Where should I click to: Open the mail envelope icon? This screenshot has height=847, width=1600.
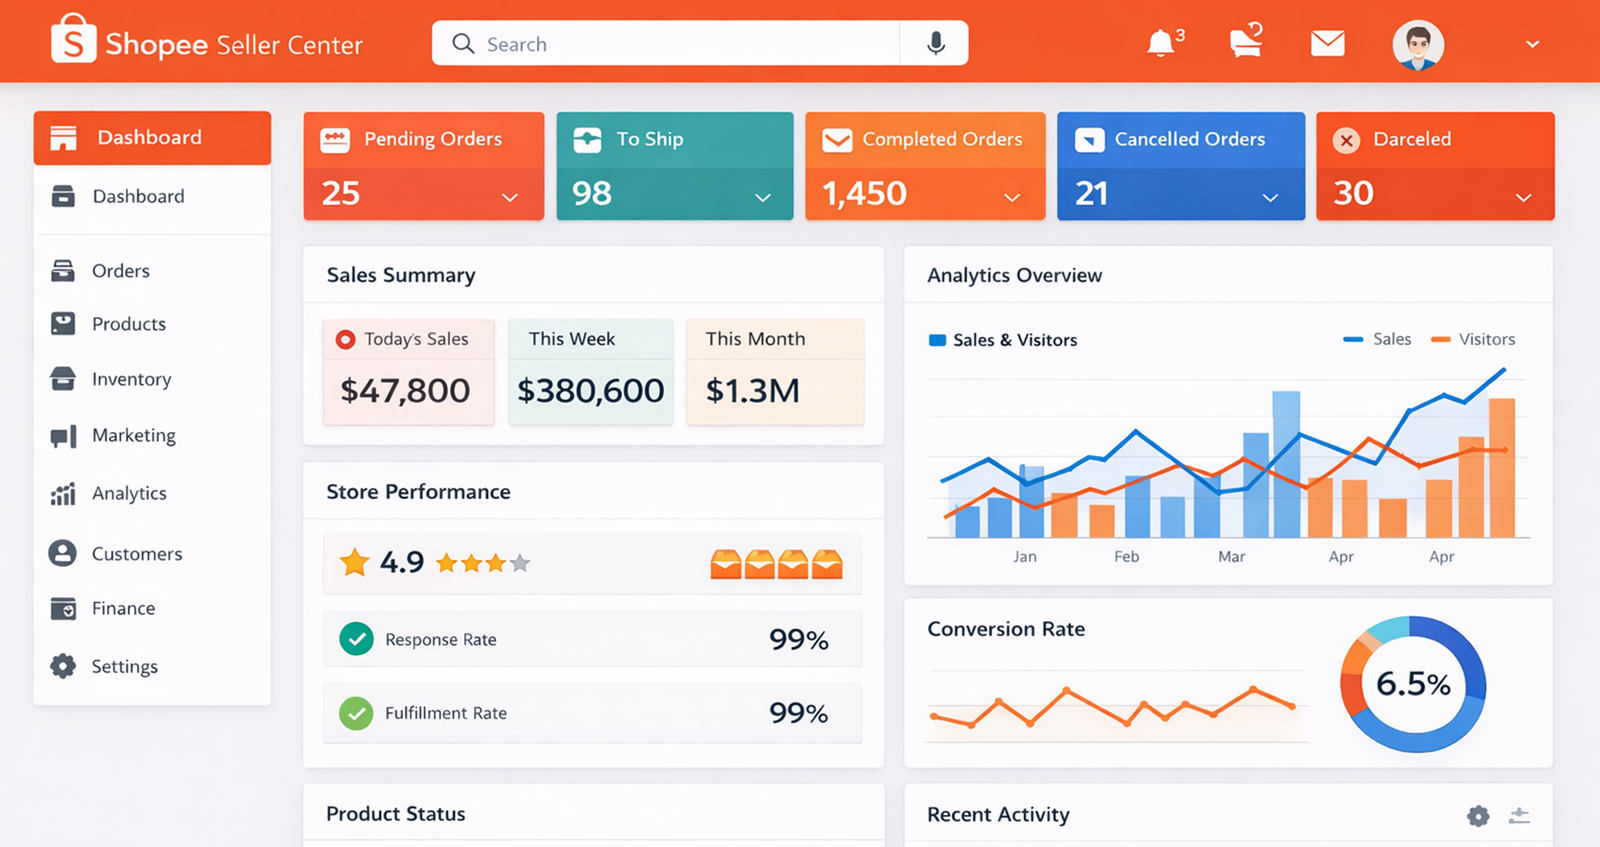(x=1327, y=44)
